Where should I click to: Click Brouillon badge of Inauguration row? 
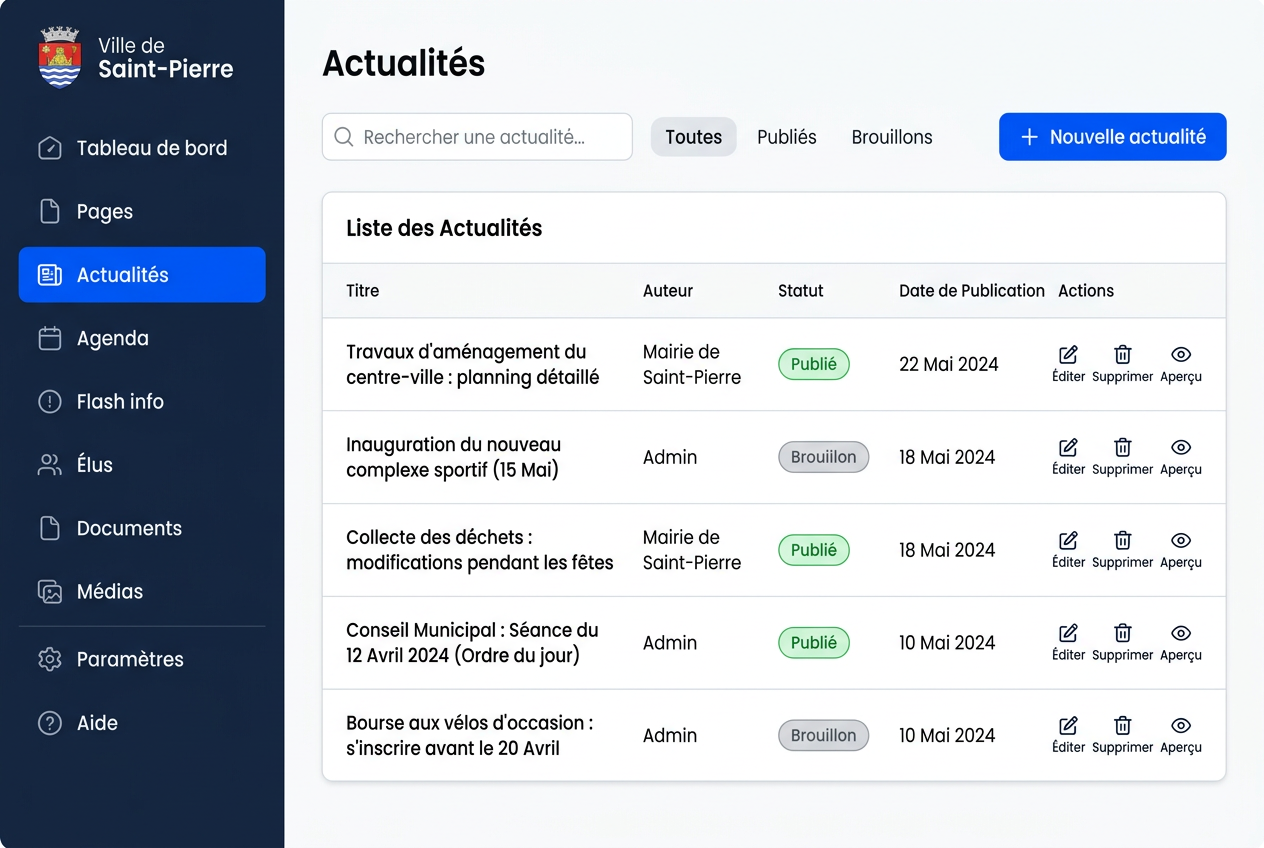(x=824, y=457)
